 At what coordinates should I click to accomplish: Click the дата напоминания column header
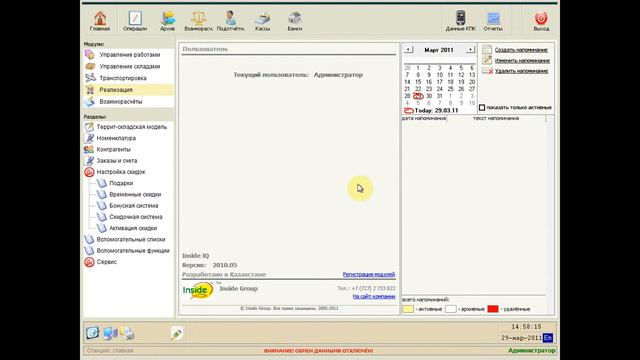click(424, 118)
